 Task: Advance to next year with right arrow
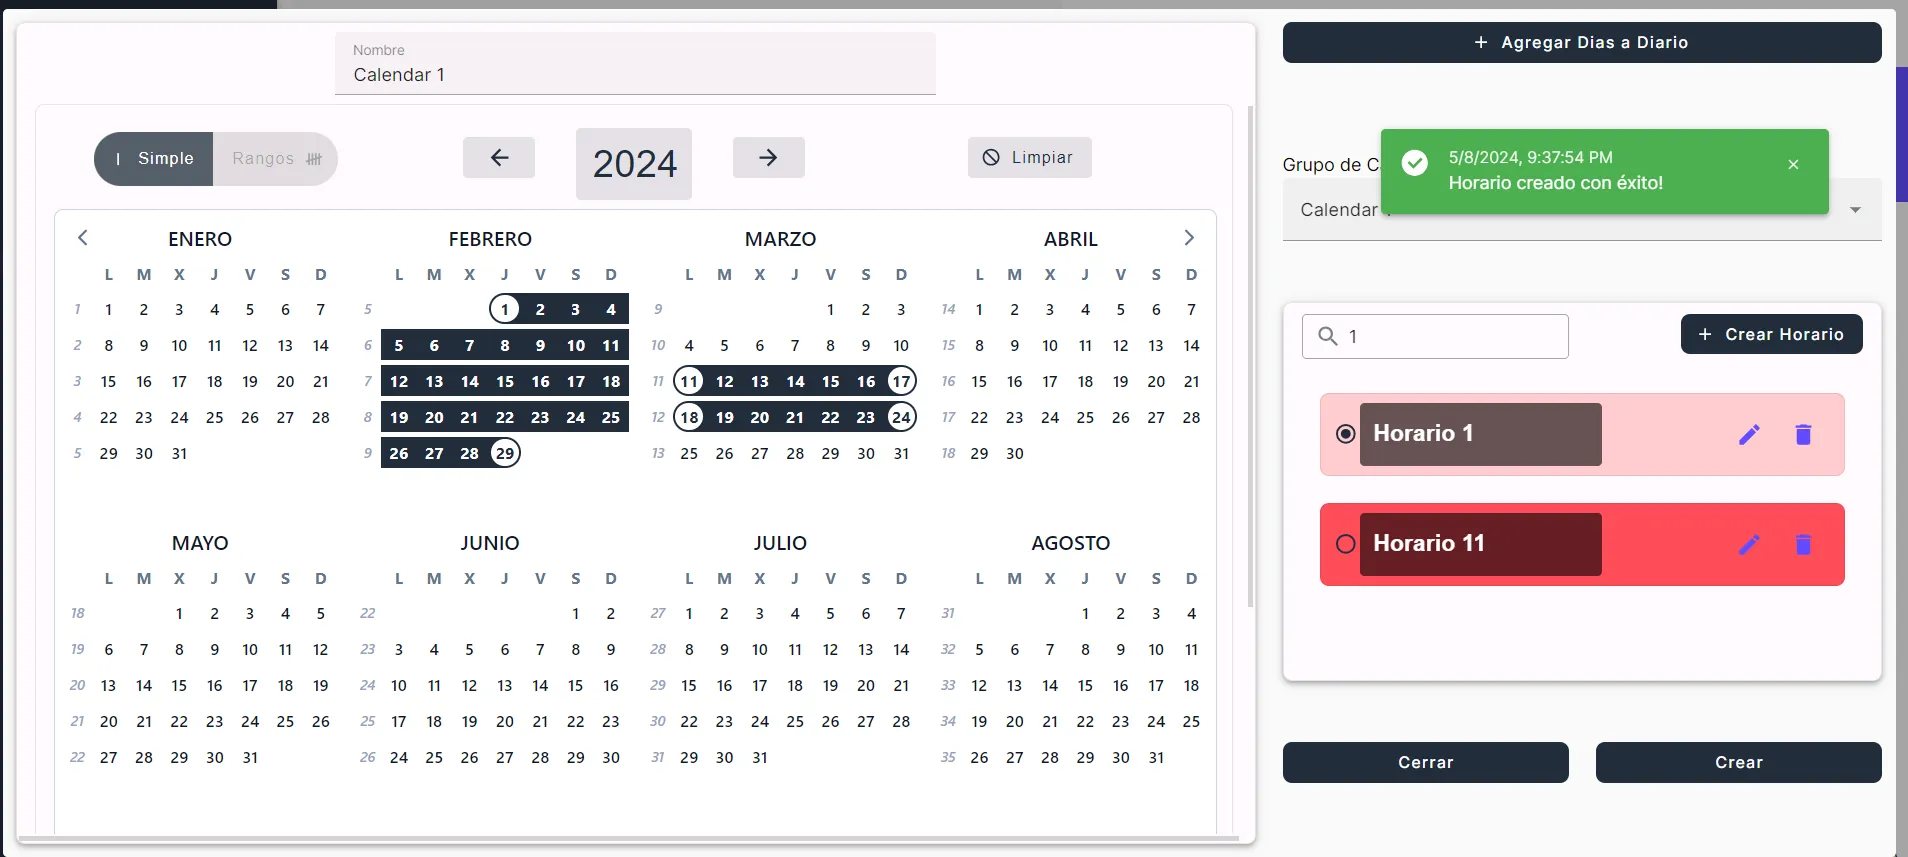point(768,158)
